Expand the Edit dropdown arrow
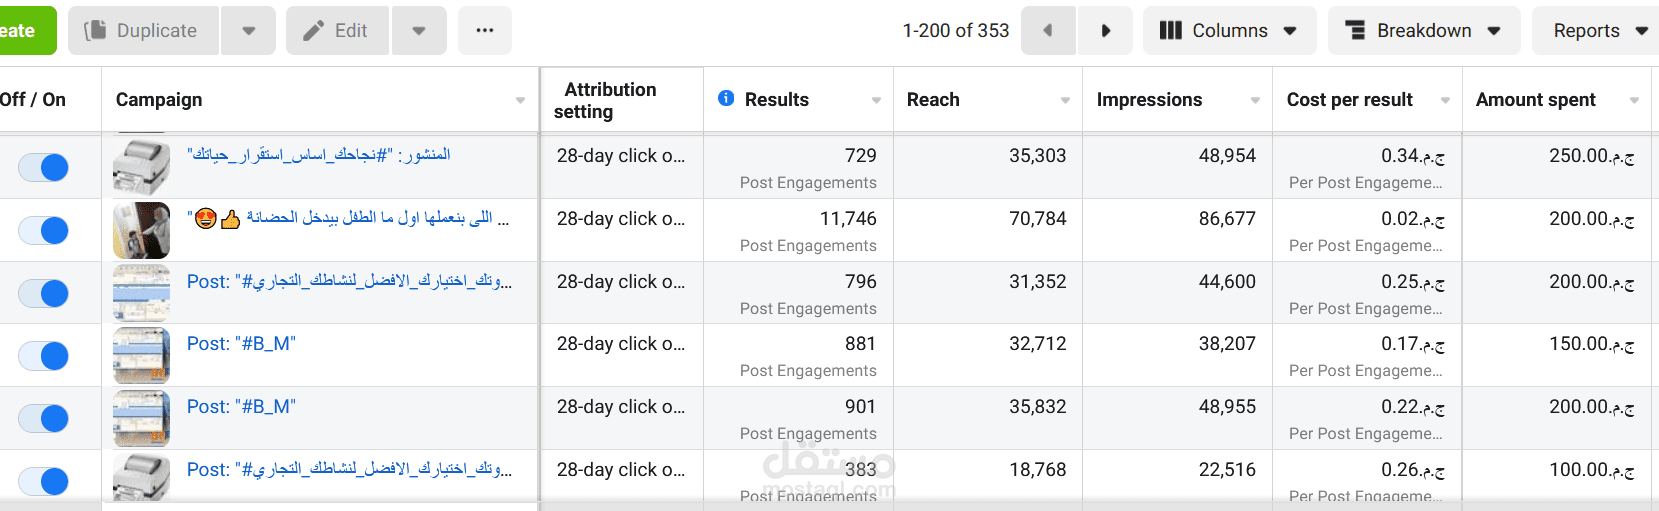This screenshot has width=1659, height=511. (x=419, y=31)
